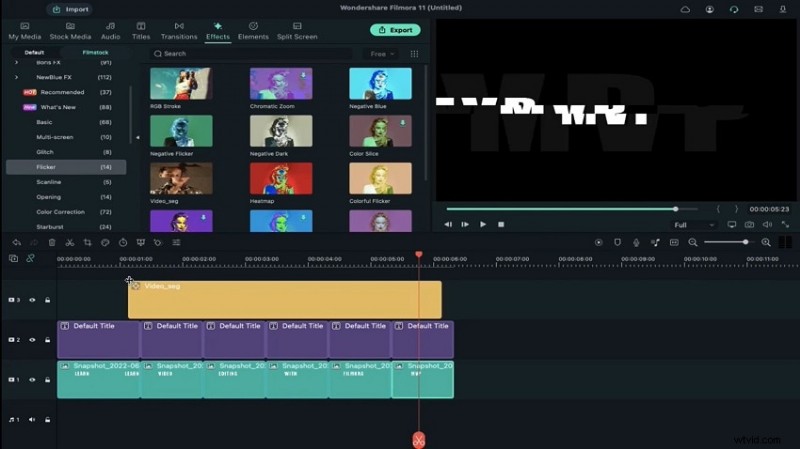This screenshot has width=800, height=449.
Task: Click the effects list scrollbar
Action: pos(426,122)
